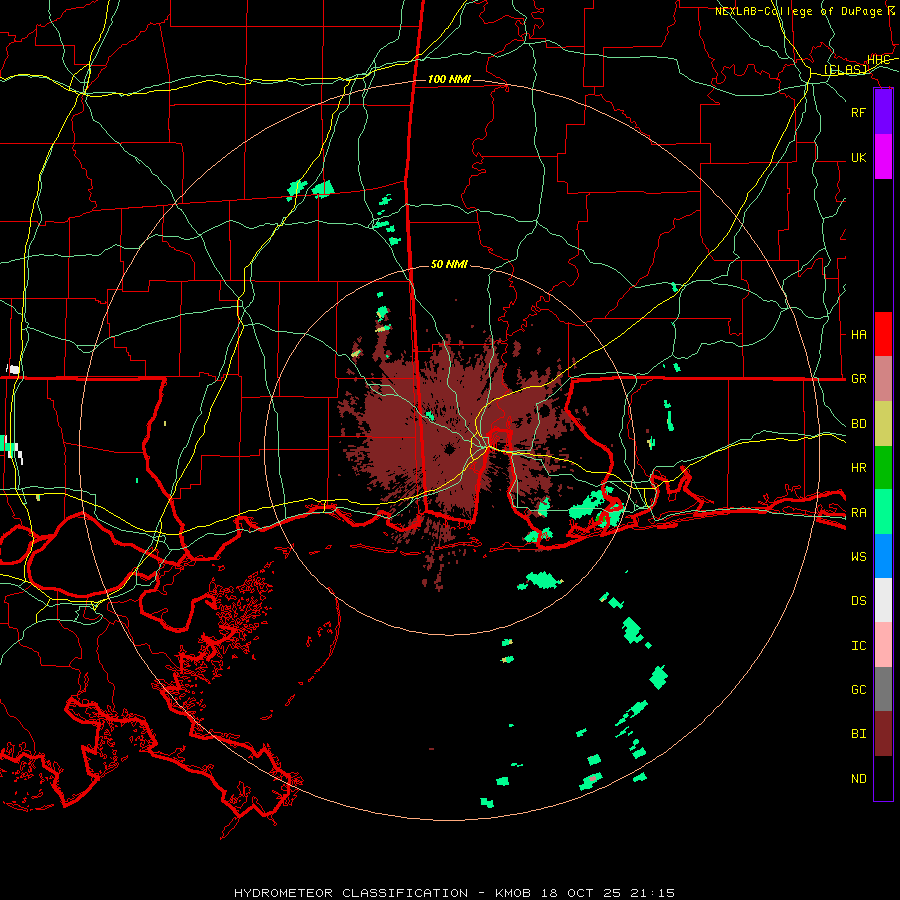900x900 pixels.
Task: Click the blue WS legend swatch
Action: pyautogui.click(x=883, y=556)
